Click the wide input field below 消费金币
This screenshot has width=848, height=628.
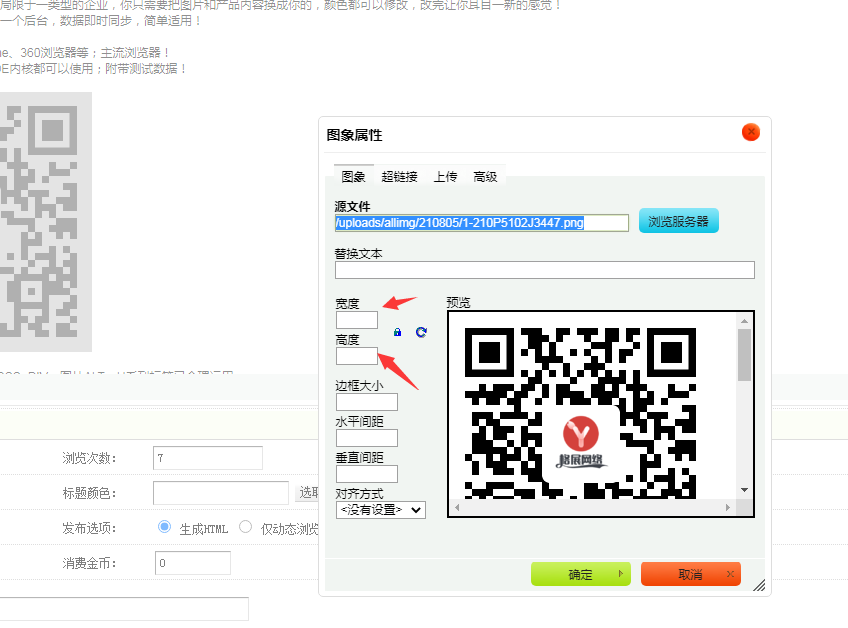point(124,609)
